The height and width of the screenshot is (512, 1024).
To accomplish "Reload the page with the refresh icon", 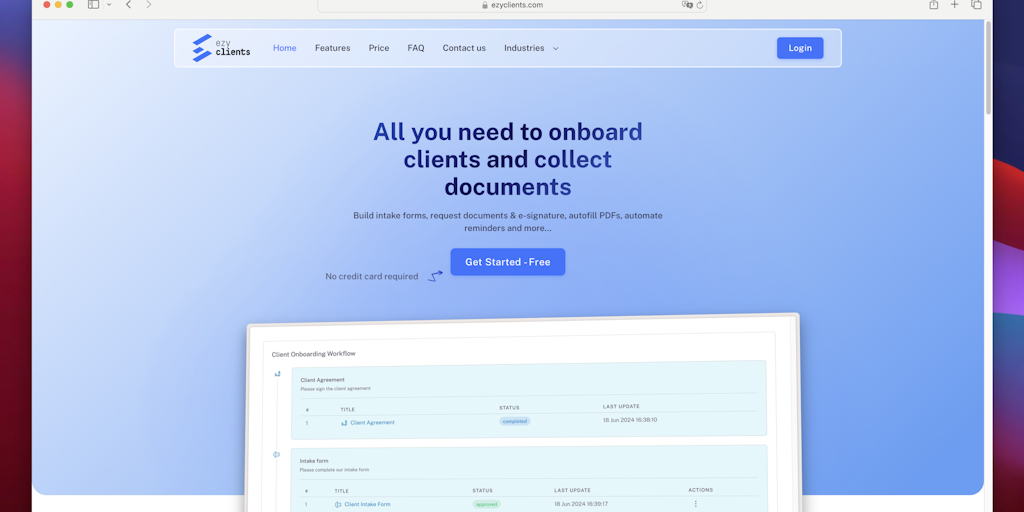I will coord(700,5).
